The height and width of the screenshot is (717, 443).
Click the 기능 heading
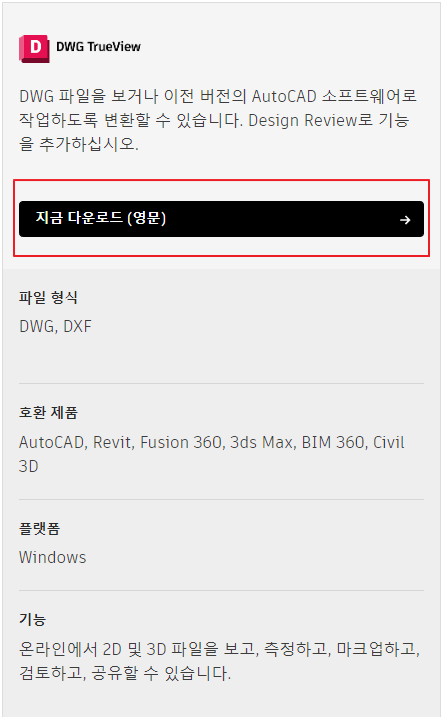32,620
